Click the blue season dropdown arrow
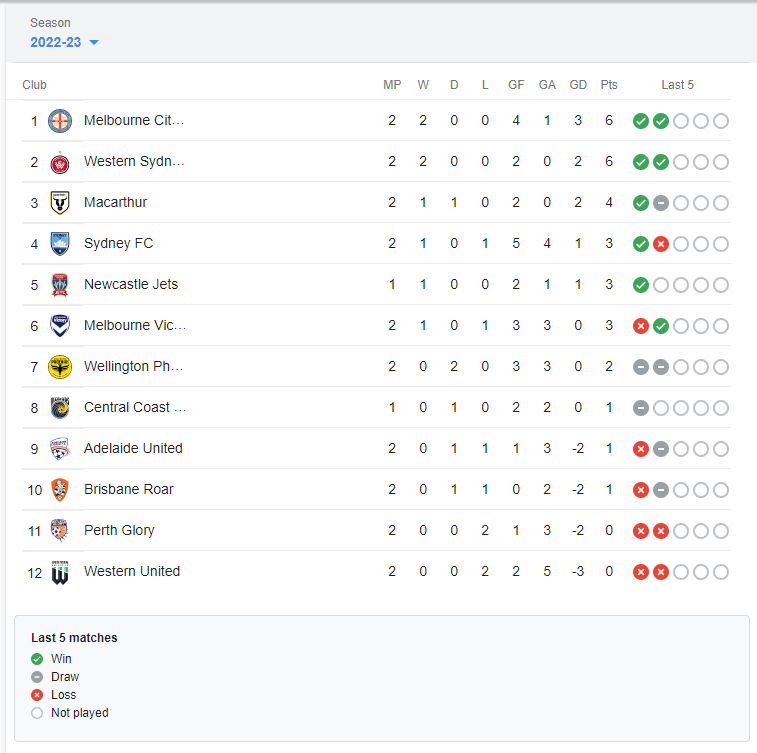 pyautogui.click(x=94, y=42)
